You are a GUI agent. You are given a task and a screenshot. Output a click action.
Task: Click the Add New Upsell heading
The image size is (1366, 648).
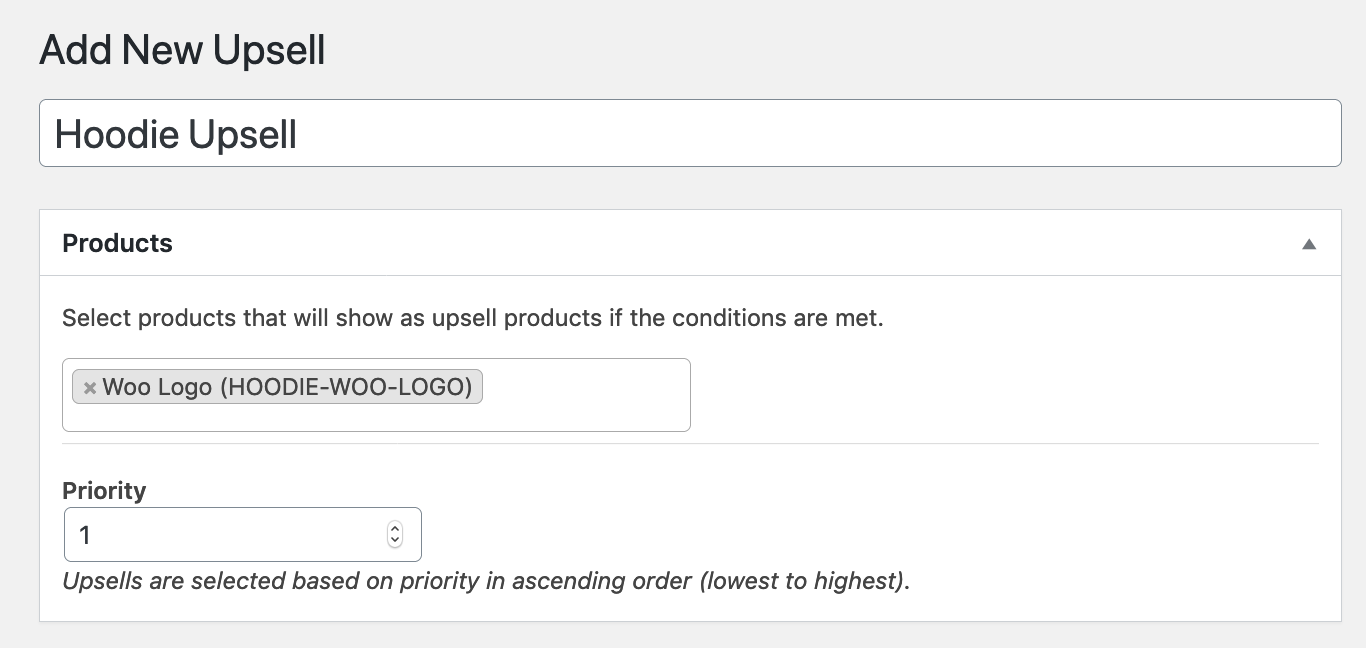(181, 49)
